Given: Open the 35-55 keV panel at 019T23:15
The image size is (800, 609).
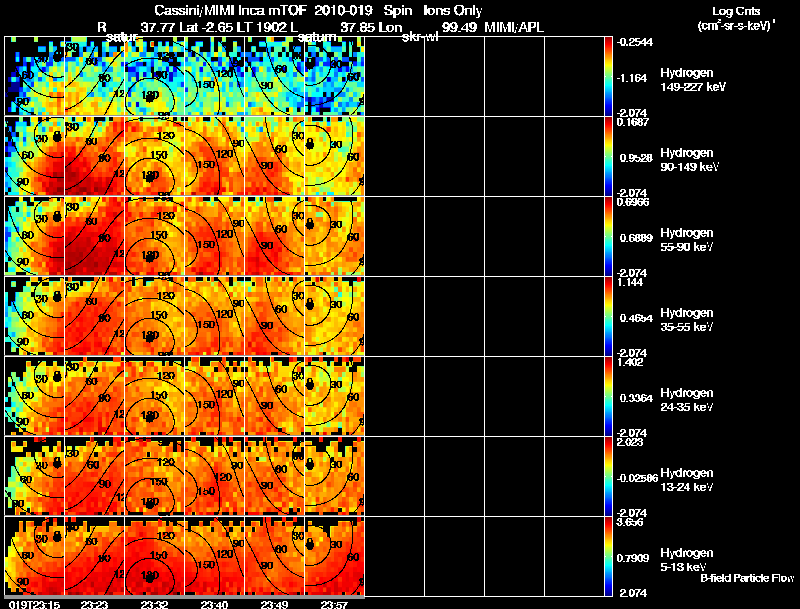Looking at the screenshot, I should pos(34,316).
